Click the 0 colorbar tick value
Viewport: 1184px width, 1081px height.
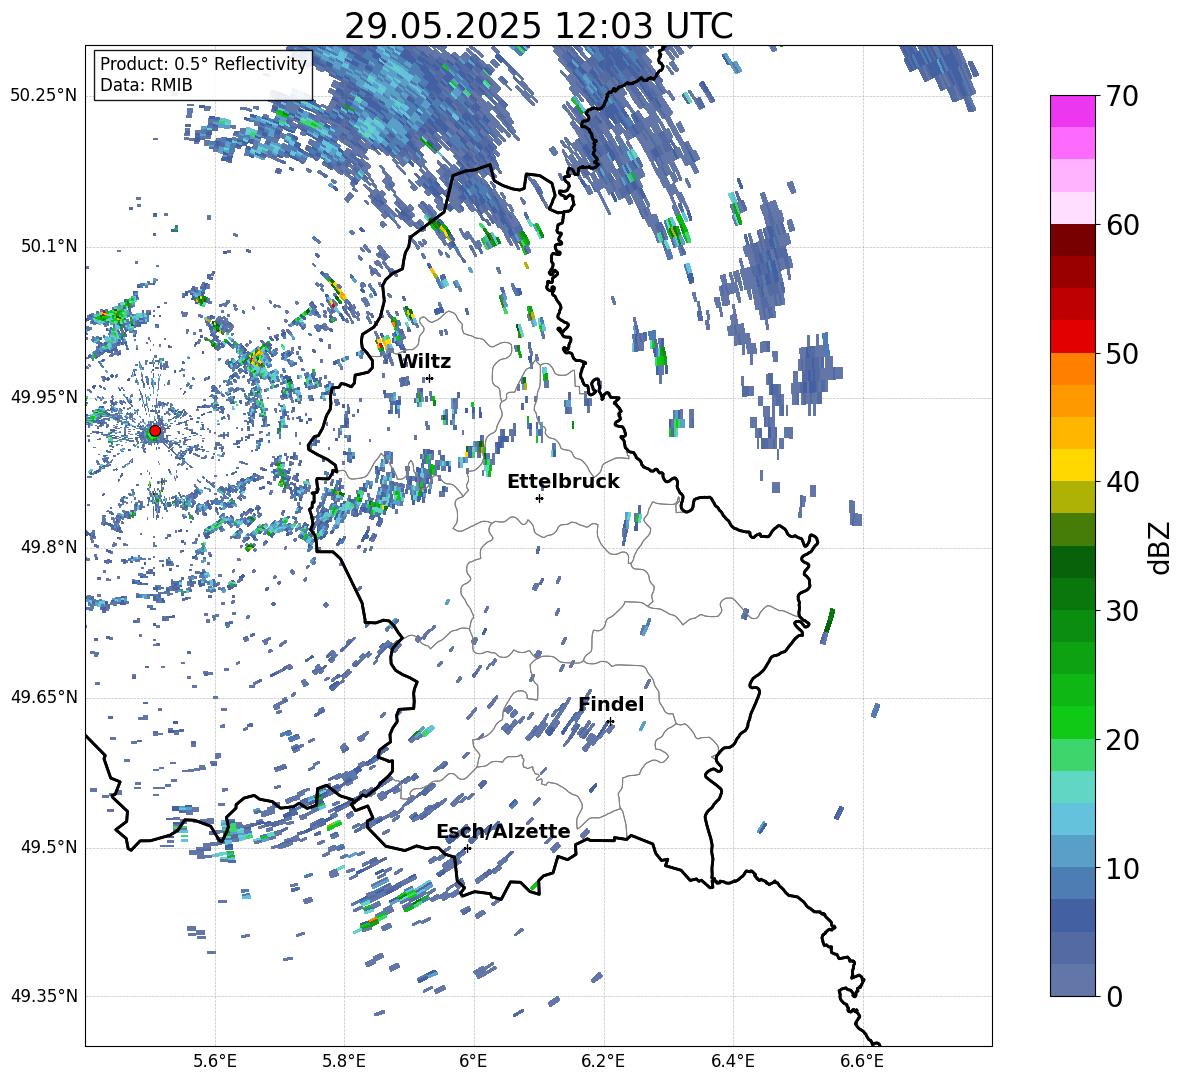coord(1114,996)
